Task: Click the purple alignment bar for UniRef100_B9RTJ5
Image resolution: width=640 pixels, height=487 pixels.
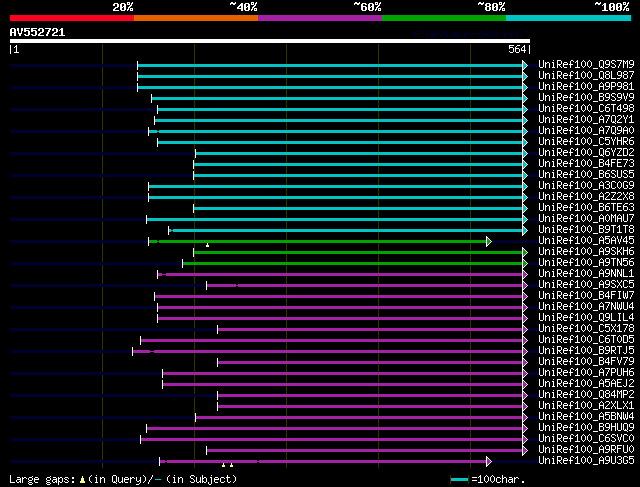Action: (328, 351)
